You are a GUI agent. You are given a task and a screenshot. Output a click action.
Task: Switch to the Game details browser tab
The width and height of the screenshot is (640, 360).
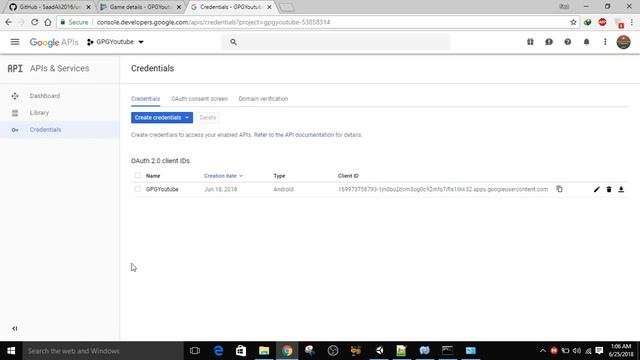coord(140,7)
